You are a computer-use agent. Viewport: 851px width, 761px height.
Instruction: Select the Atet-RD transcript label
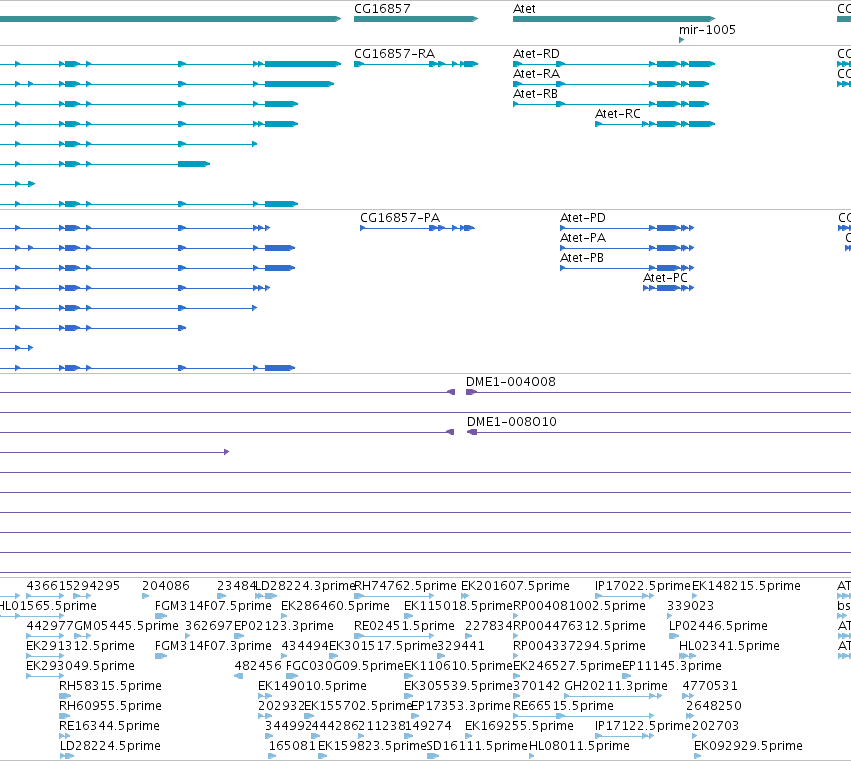(x=536, y=54)
